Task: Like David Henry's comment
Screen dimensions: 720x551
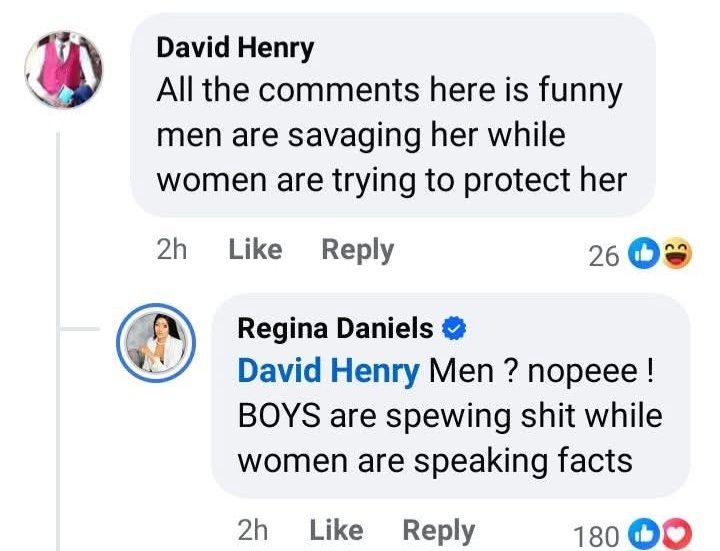Action: [255, 250]
